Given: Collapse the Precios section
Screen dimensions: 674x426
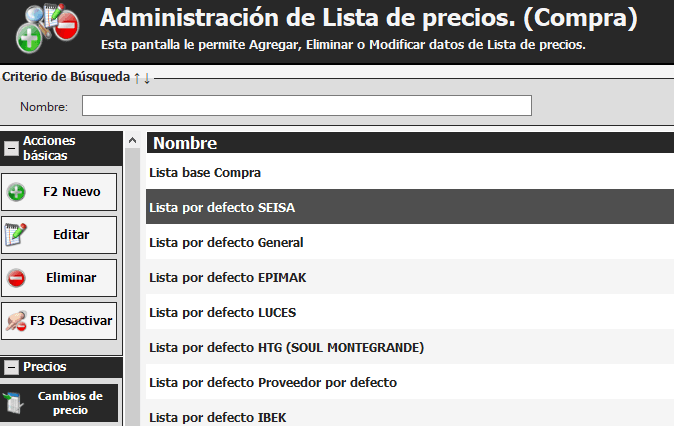Looking at the screenshot, I should (11, 367).
